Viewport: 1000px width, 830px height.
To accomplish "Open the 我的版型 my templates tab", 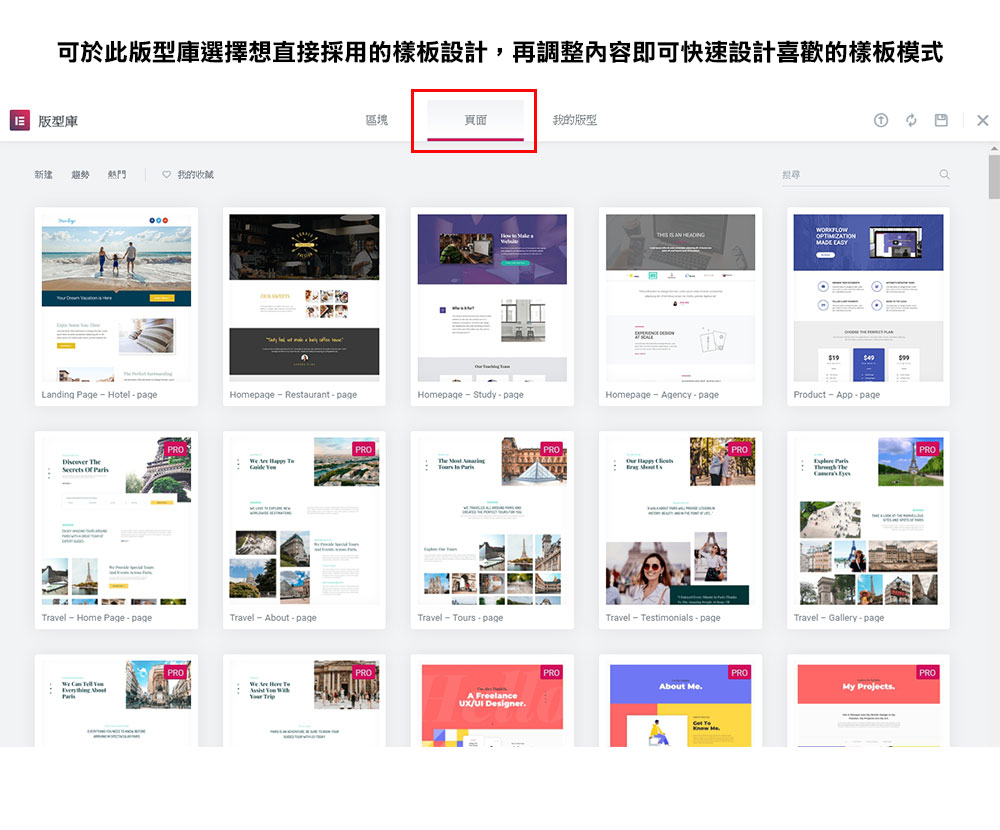I will pyautogui.click(x=575, y=119).
